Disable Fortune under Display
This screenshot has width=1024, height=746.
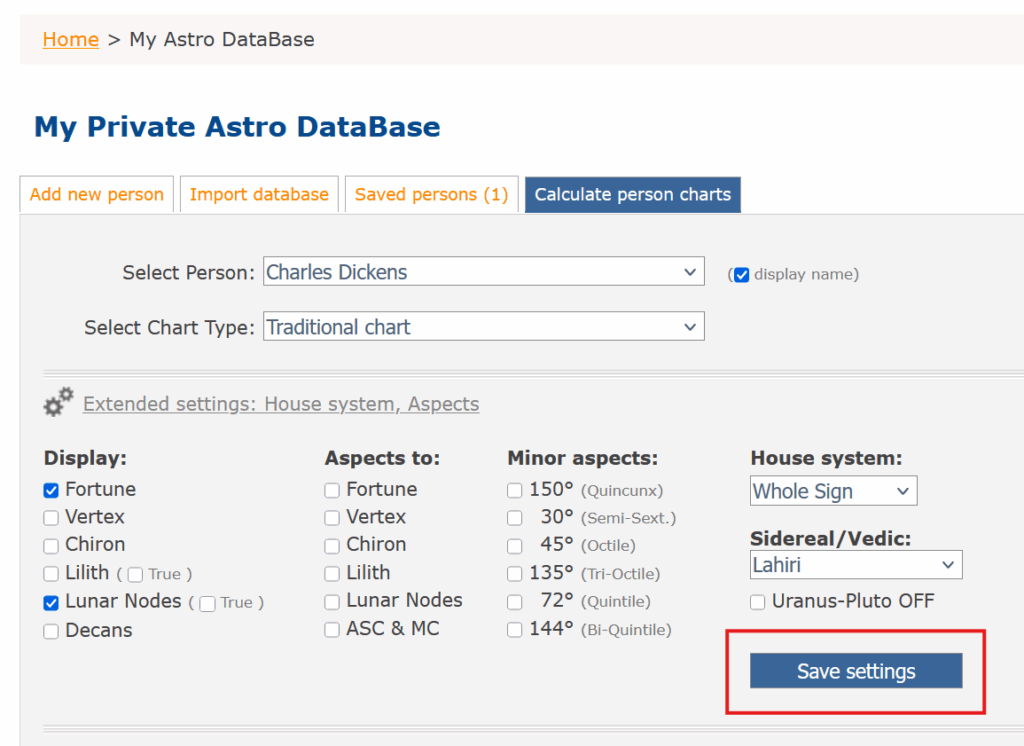(51, 490)
